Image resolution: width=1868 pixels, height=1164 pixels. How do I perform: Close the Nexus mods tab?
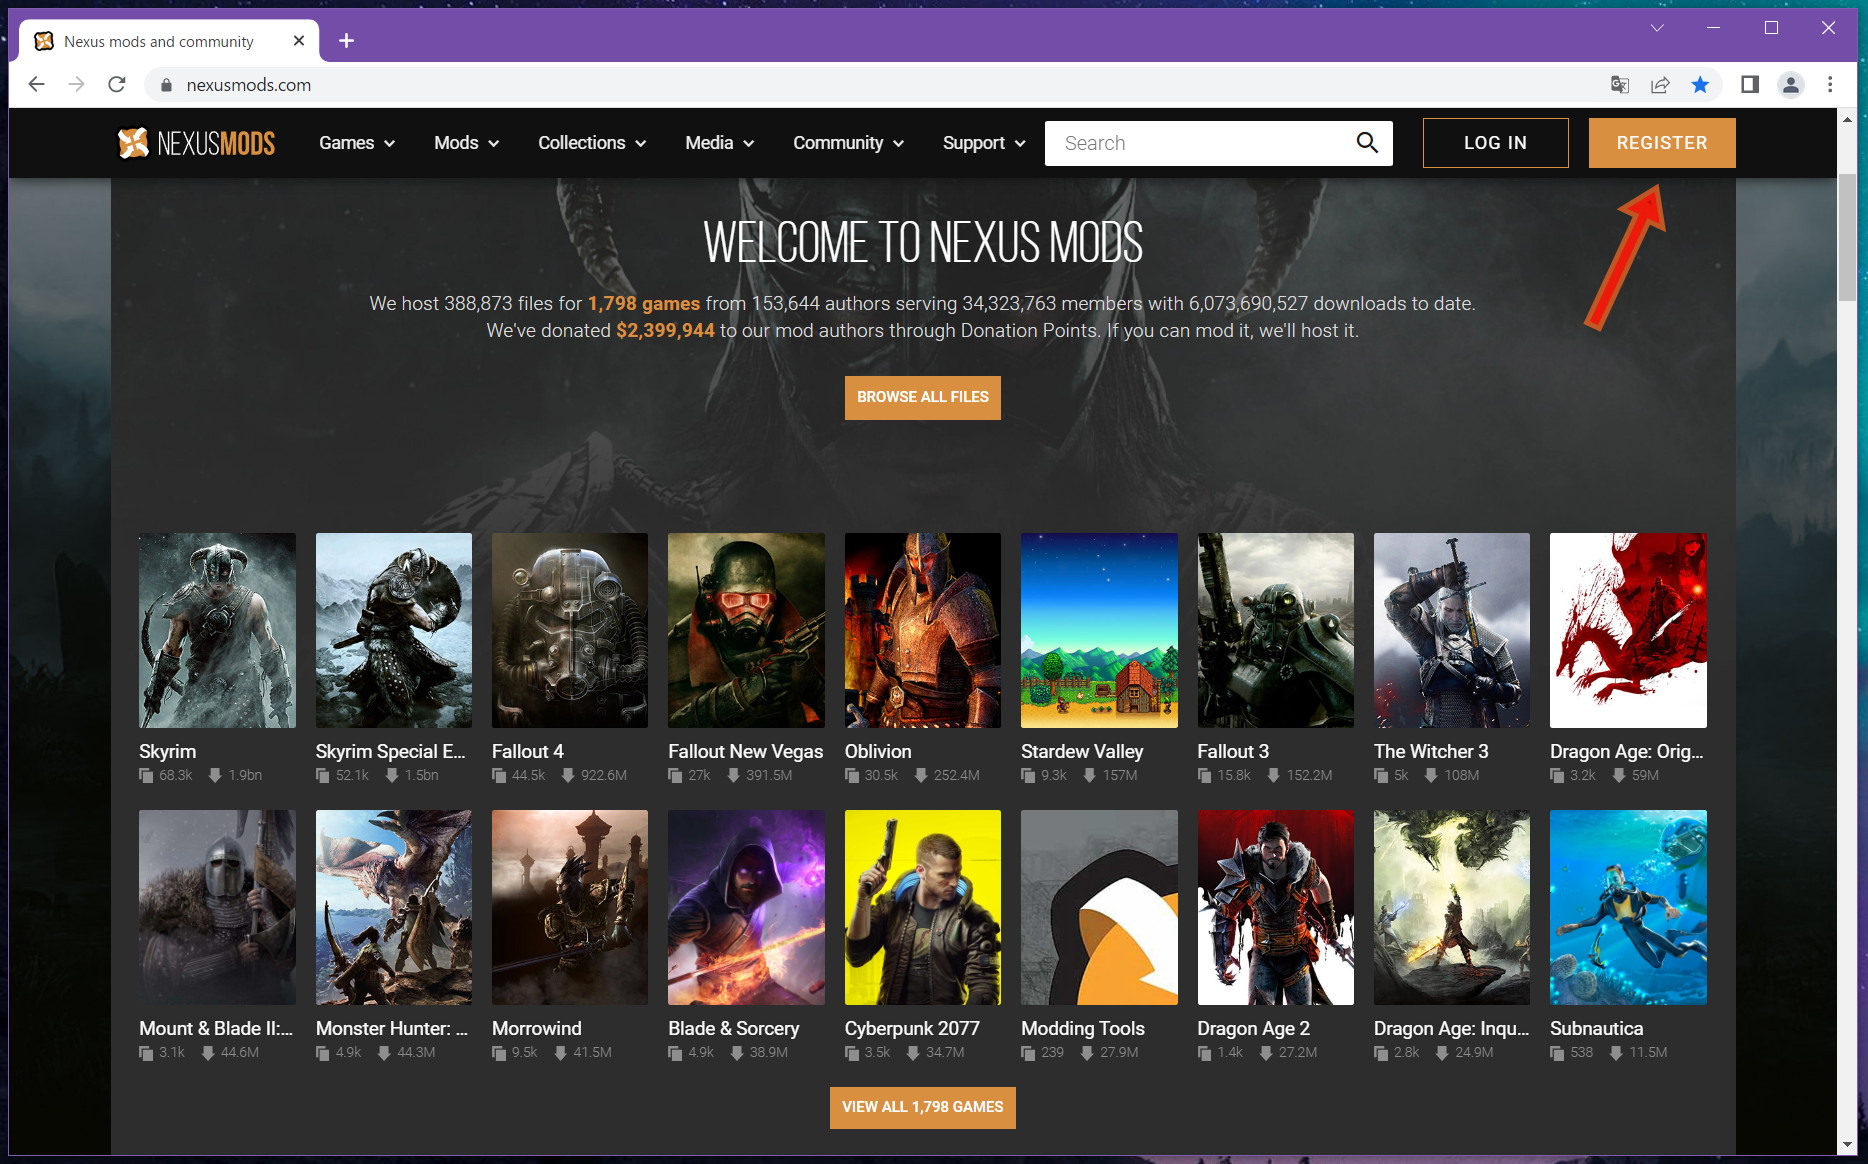[x=298, y=41]
